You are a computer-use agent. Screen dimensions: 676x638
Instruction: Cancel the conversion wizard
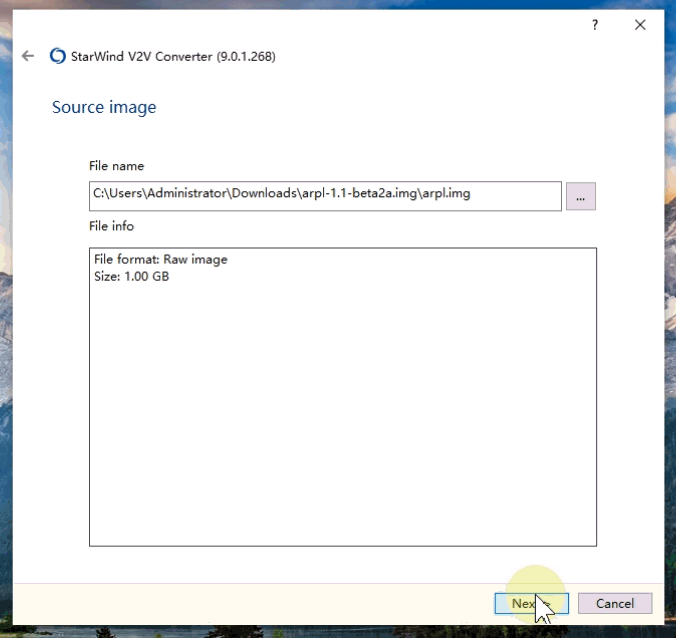615,603
